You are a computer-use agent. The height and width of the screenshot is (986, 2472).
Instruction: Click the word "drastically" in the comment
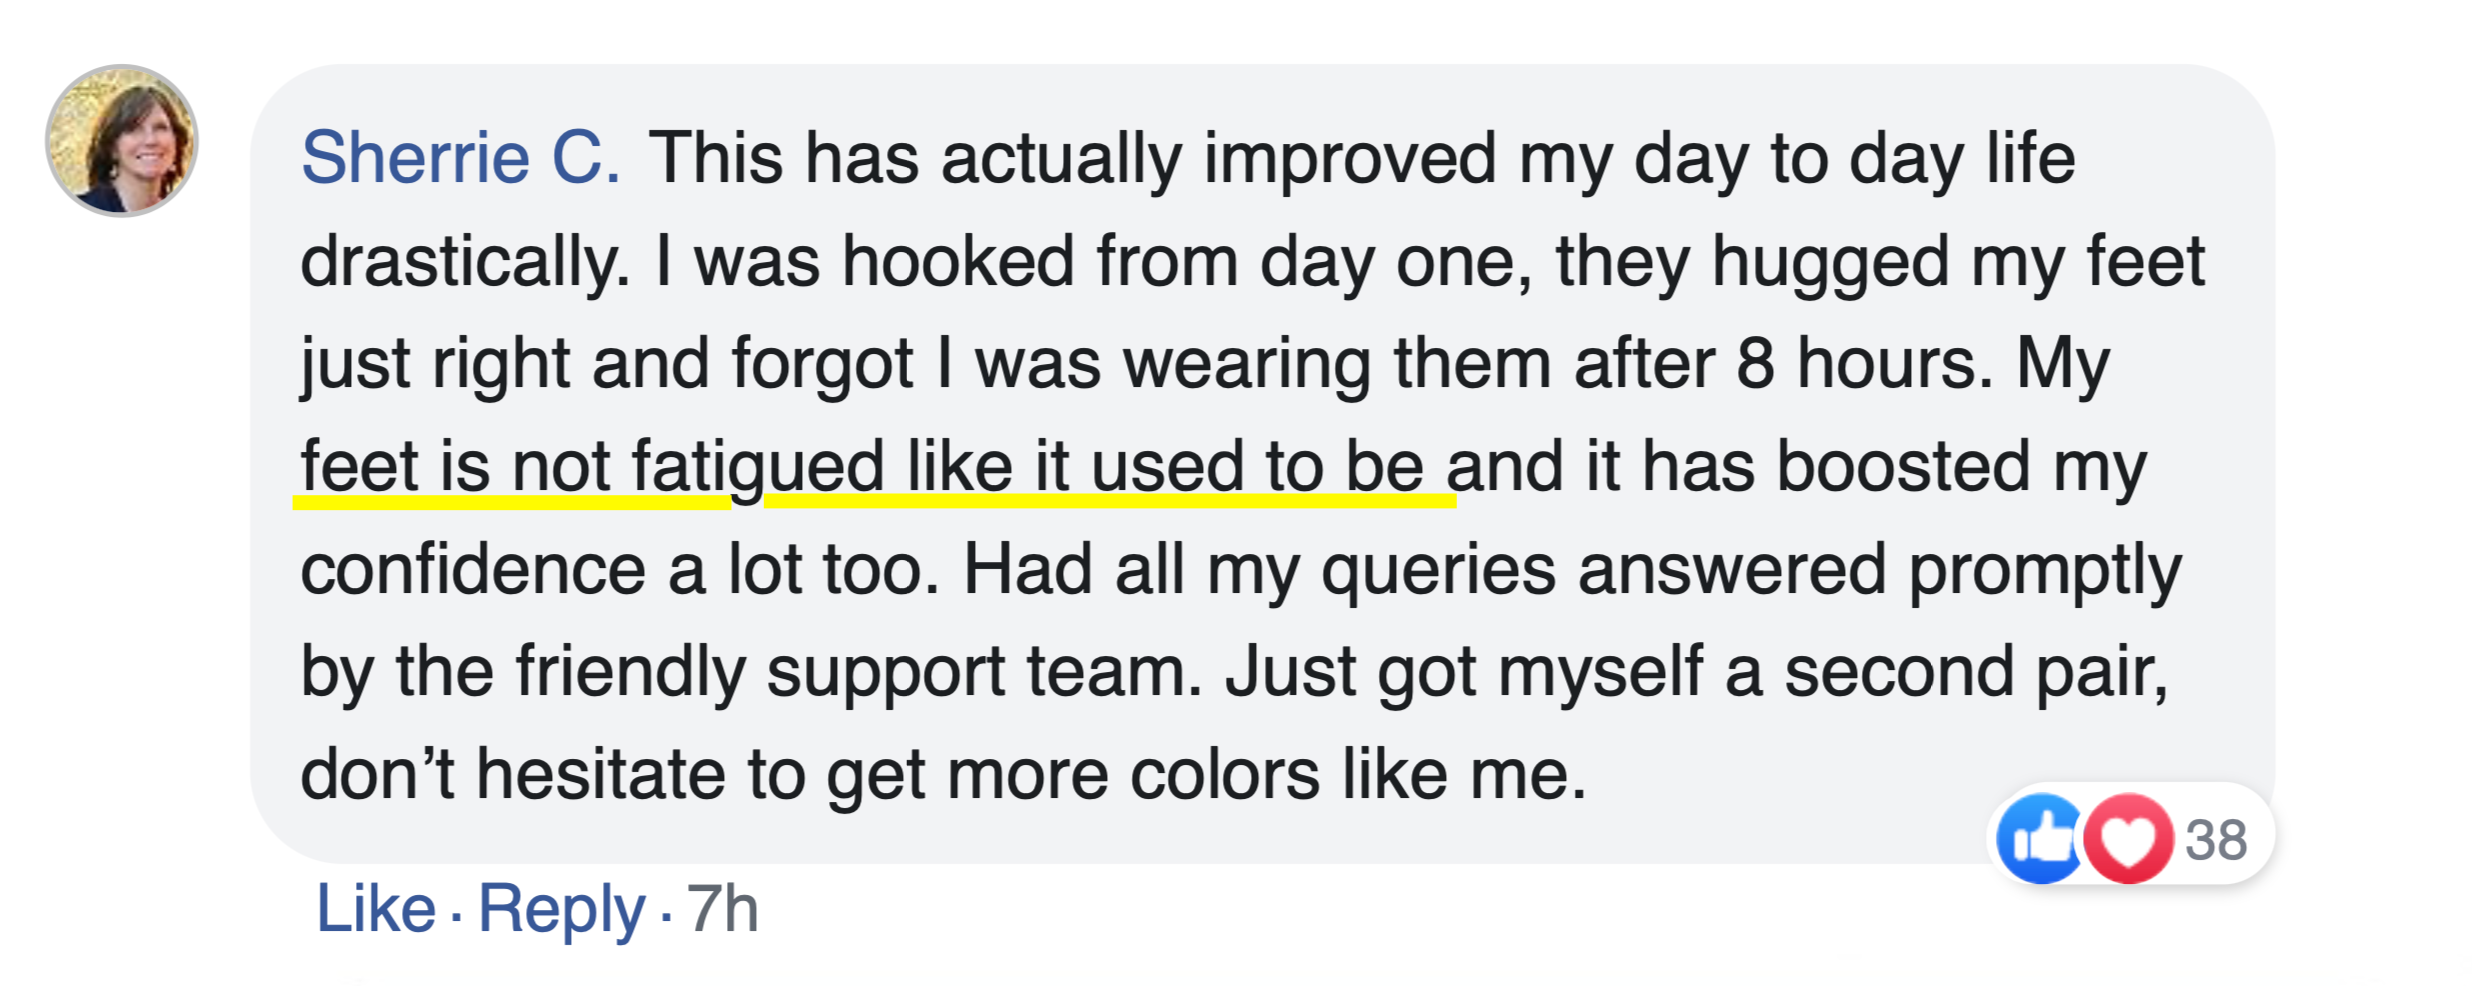coord(465,262)
